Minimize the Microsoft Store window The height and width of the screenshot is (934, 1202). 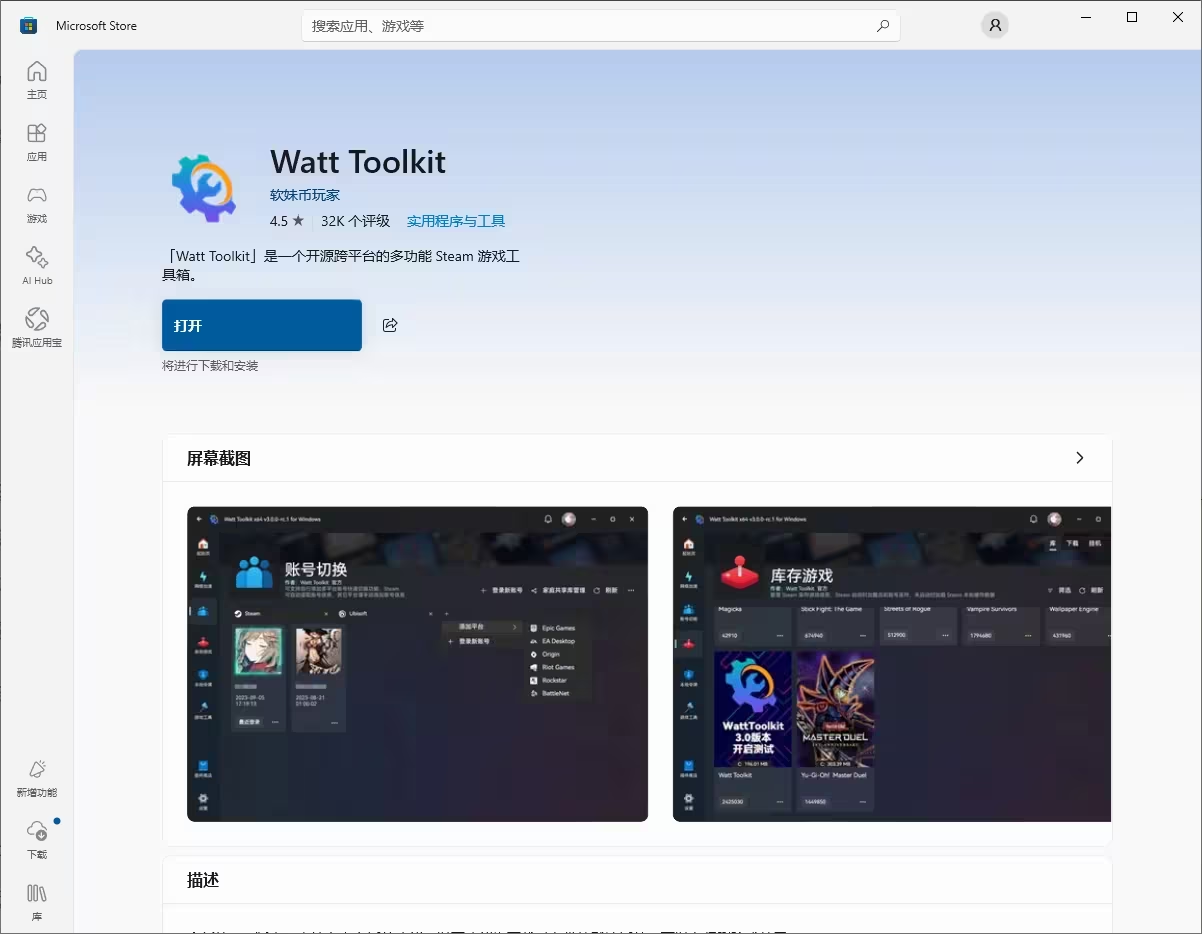pos(1086,17)
